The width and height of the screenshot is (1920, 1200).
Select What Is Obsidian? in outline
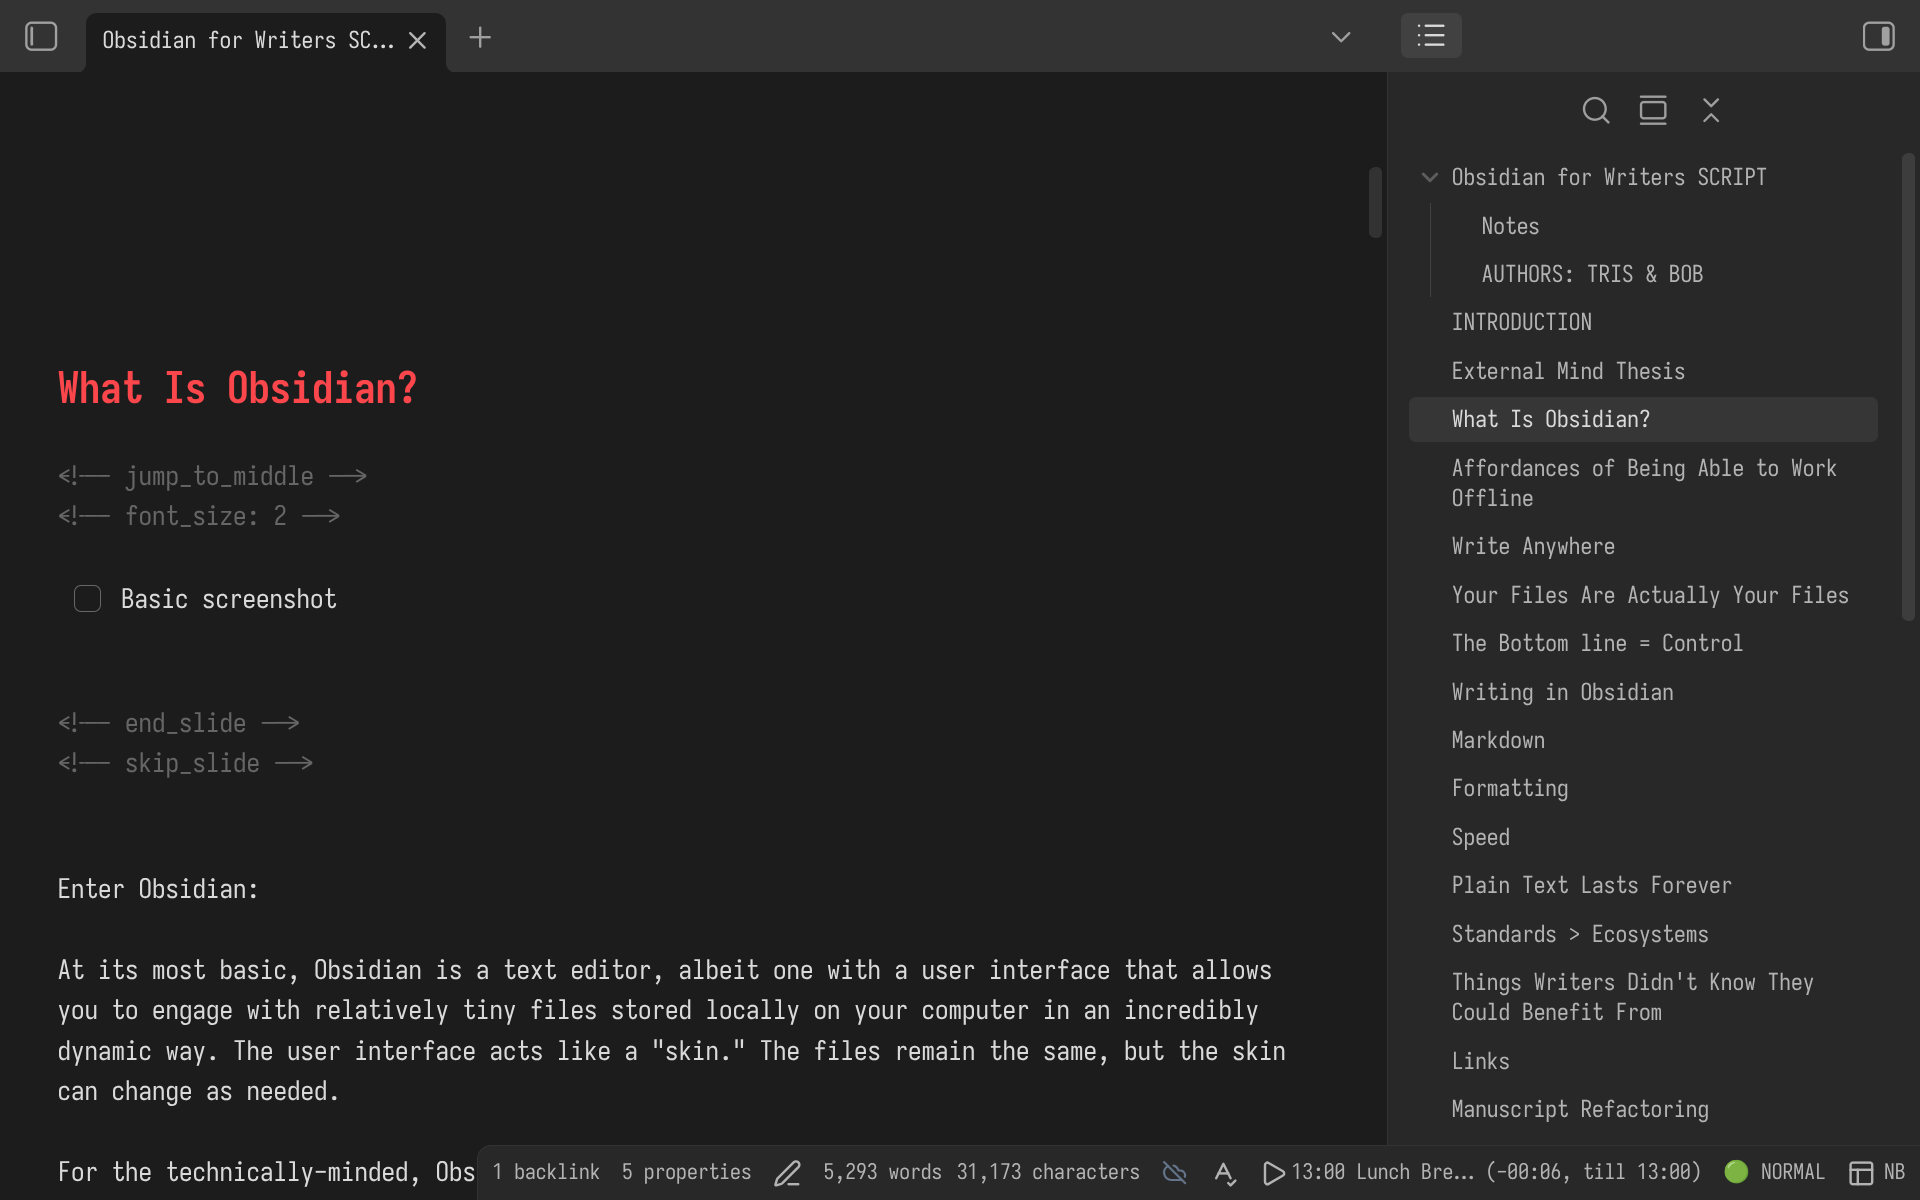(1643, 419)
